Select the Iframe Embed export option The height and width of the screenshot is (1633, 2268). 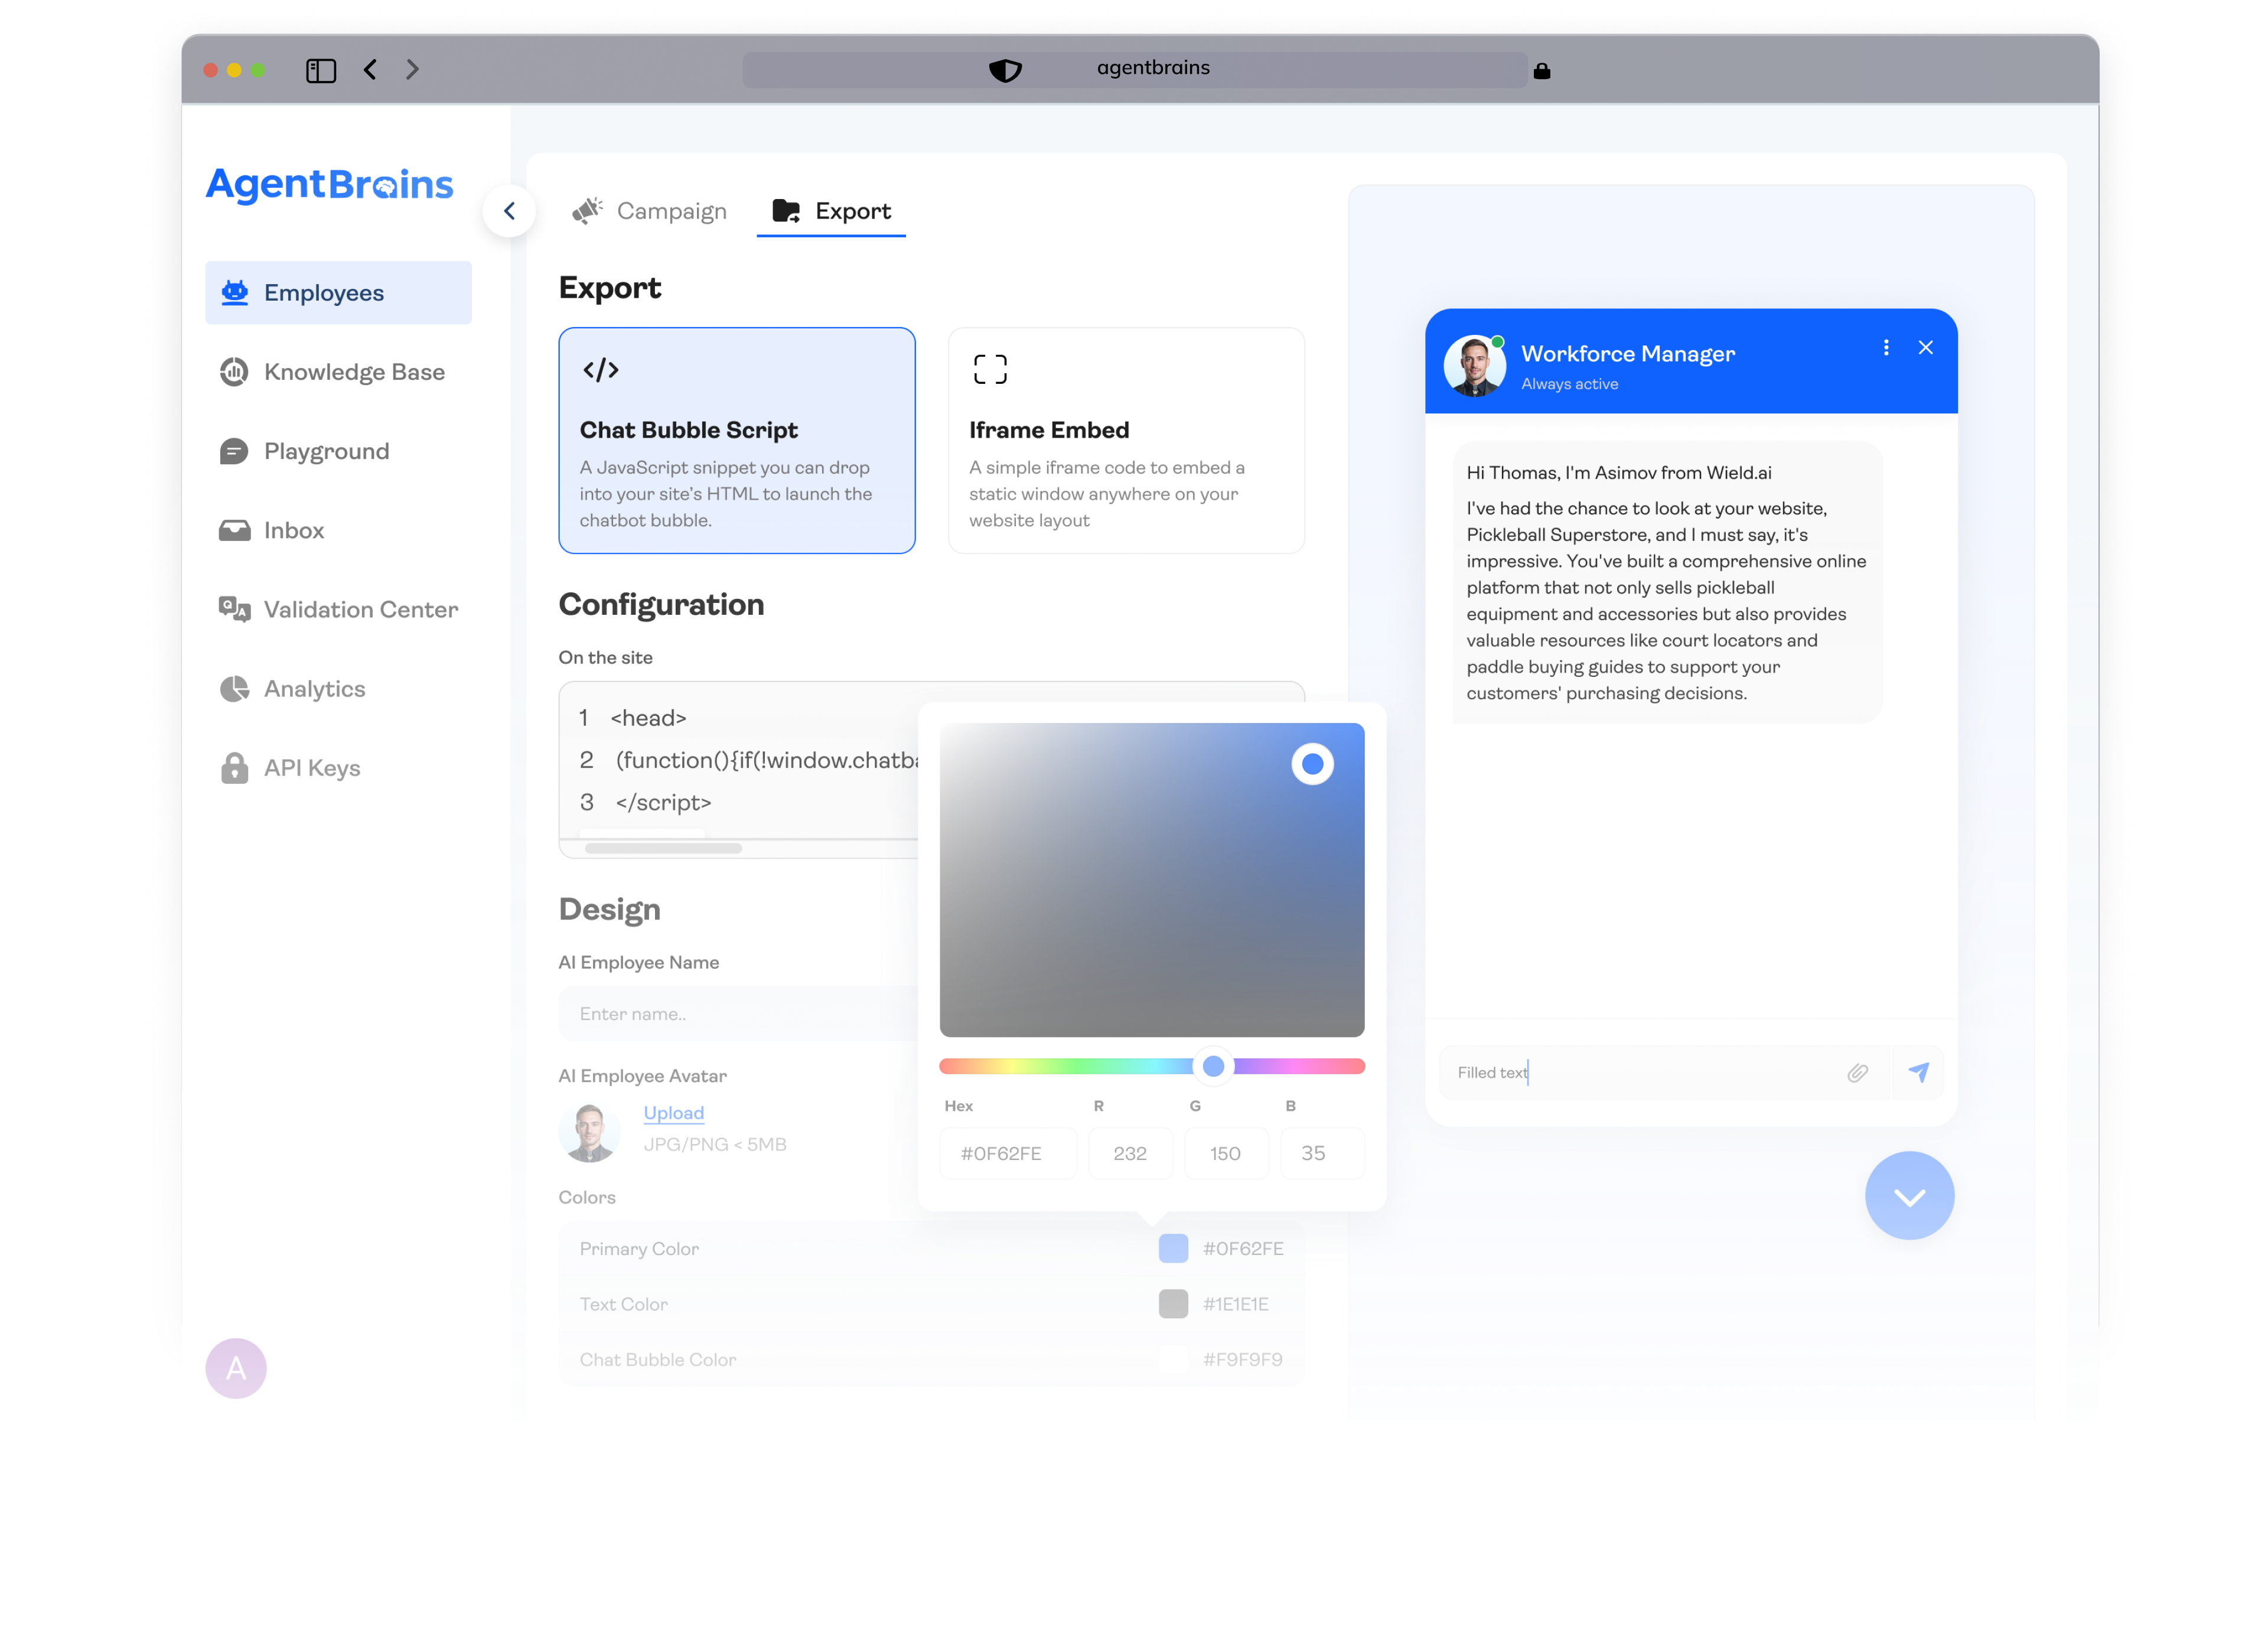pyautogui.click(x=1126, y=440)
